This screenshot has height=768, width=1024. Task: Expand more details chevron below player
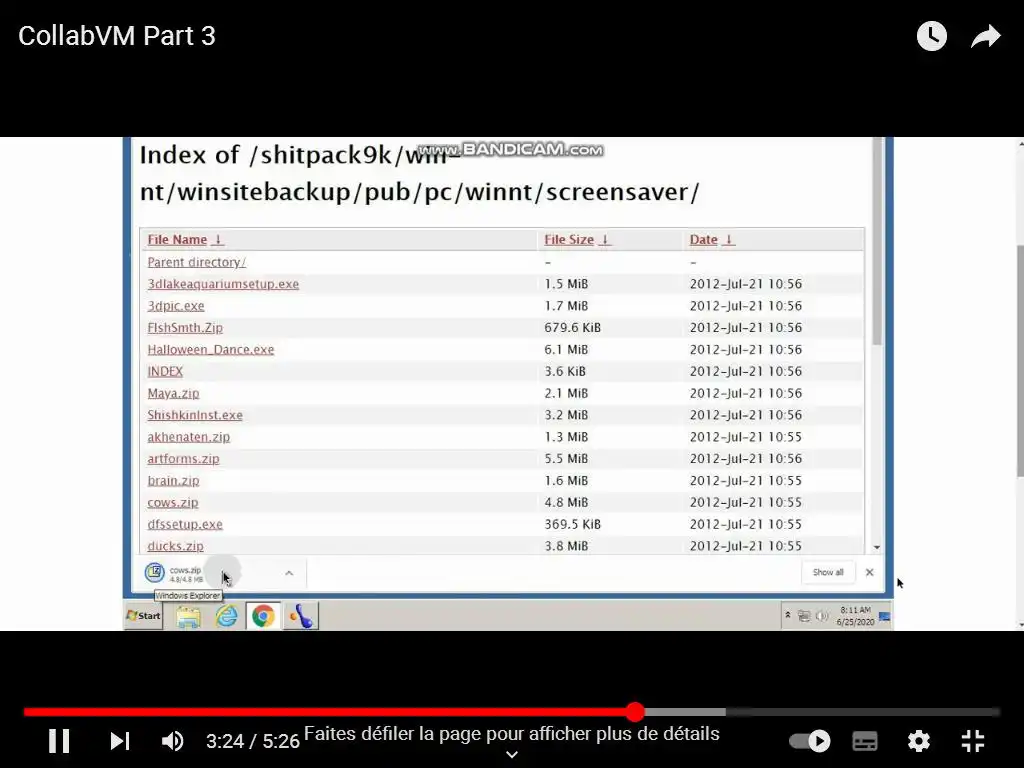[512, 755]
